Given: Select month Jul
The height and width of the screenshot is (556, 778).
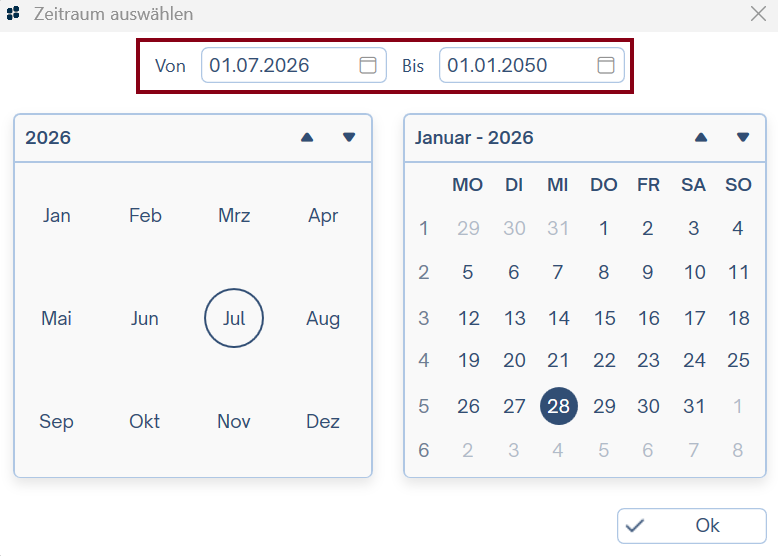Looking at the screenshot, I should (234, 319).
